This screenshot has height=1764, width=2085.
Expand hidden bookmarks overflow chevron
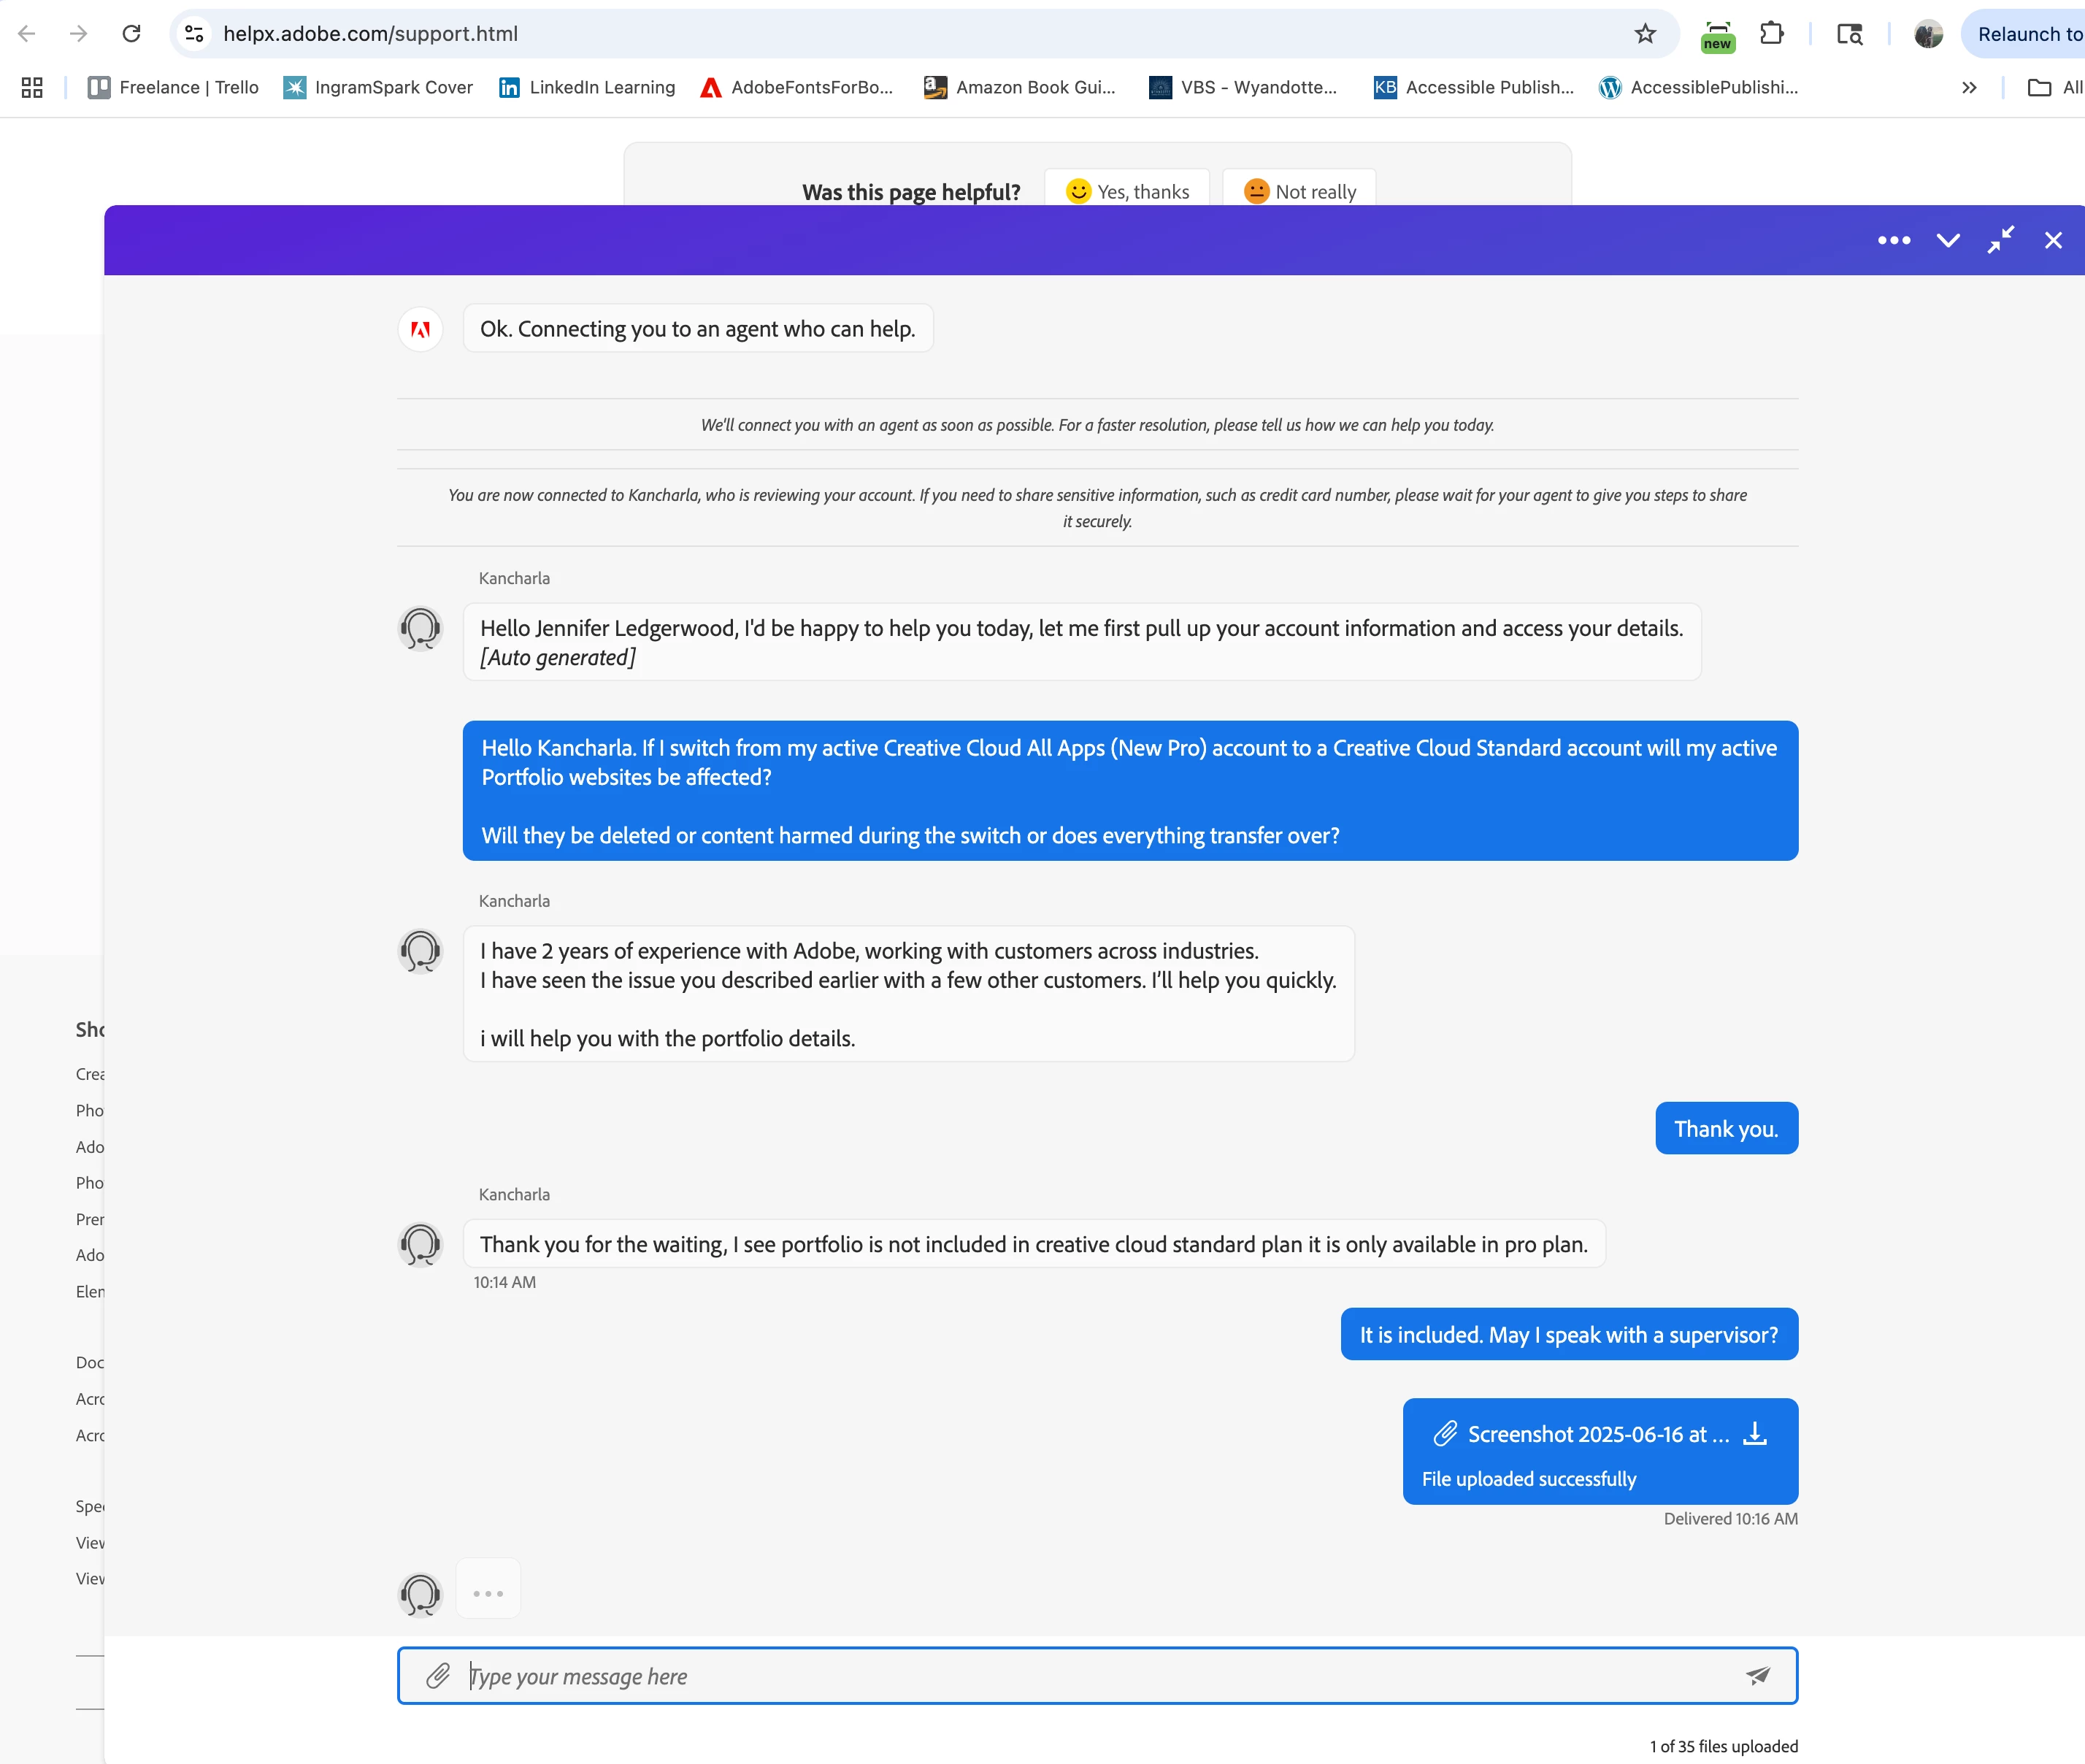[1969, 87]
